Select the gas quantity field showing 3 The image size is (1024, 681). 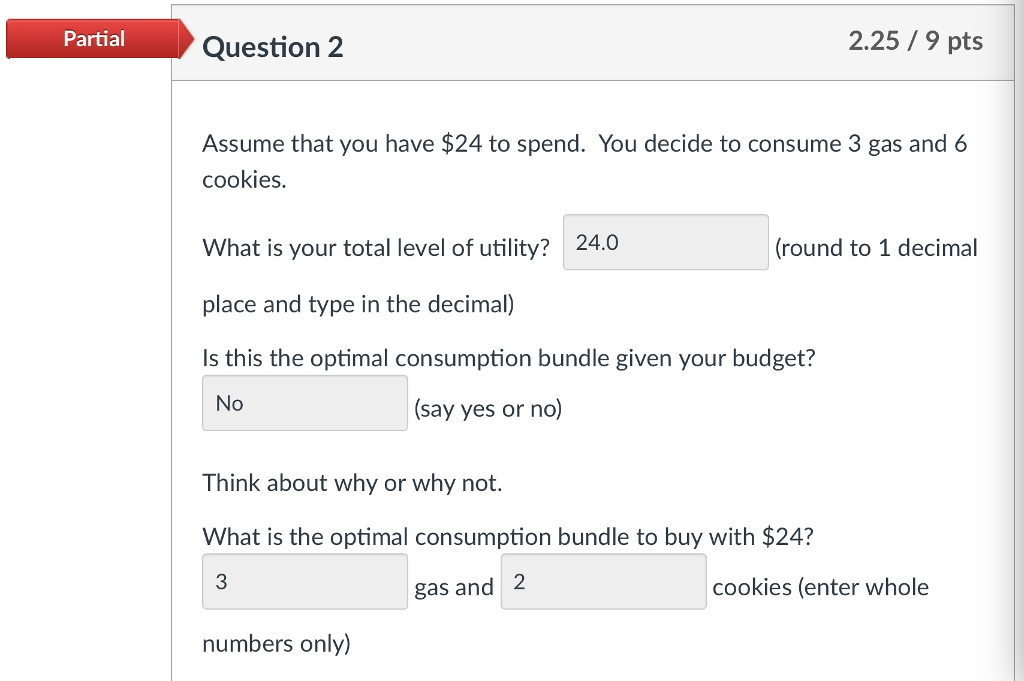click(304, 581)
